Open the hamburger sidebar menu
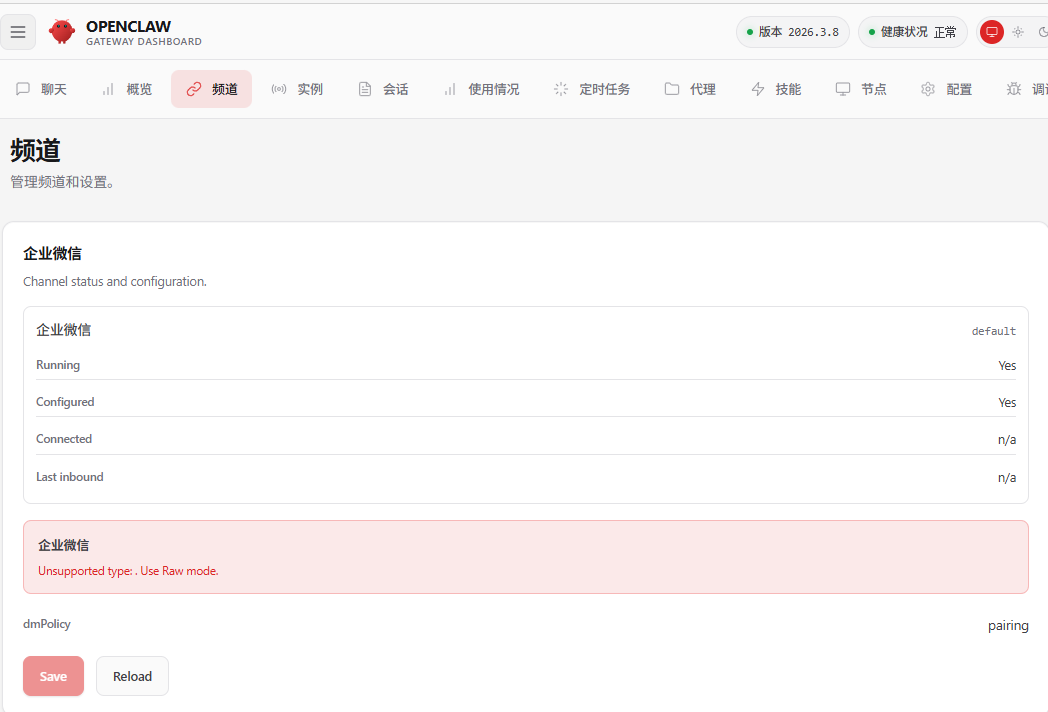 18,31
